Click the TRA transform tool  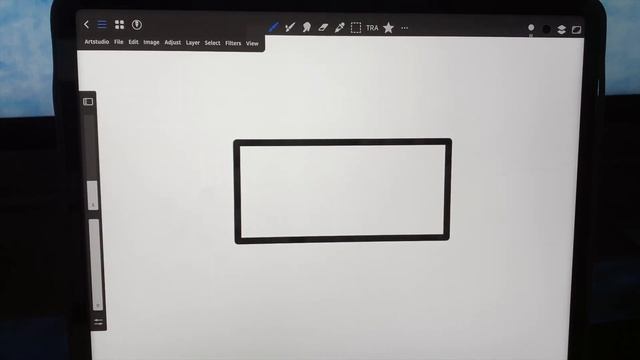(x=372, y=28)
